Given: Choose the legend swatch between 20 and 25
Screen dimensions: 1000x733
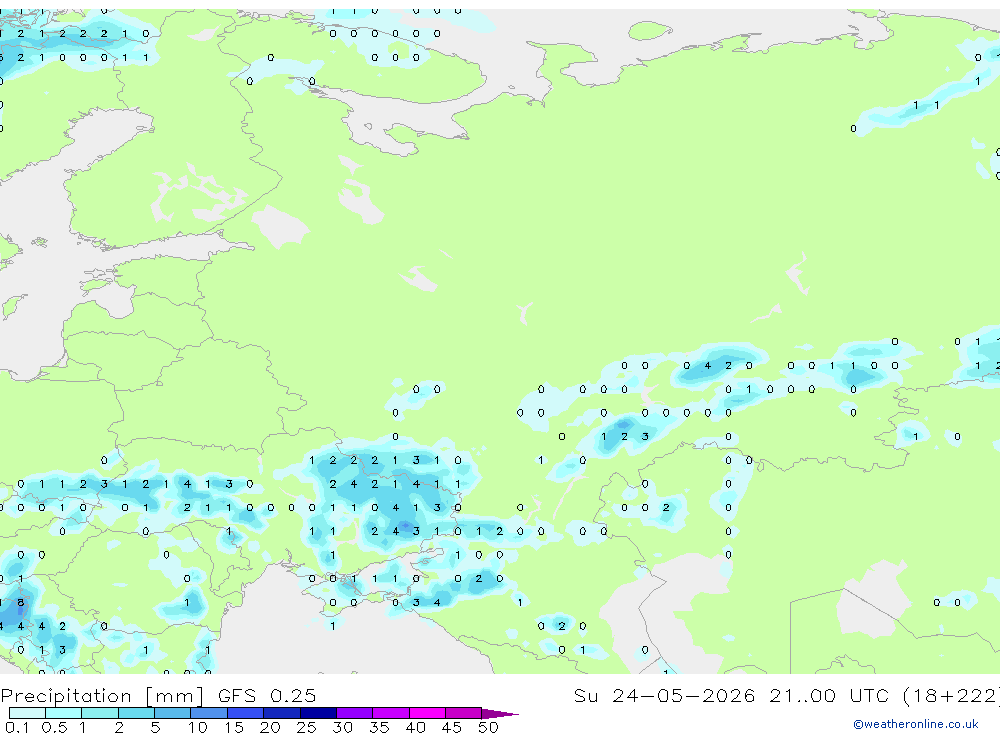Looking at the screenshot, I should (x=282, y=713).
